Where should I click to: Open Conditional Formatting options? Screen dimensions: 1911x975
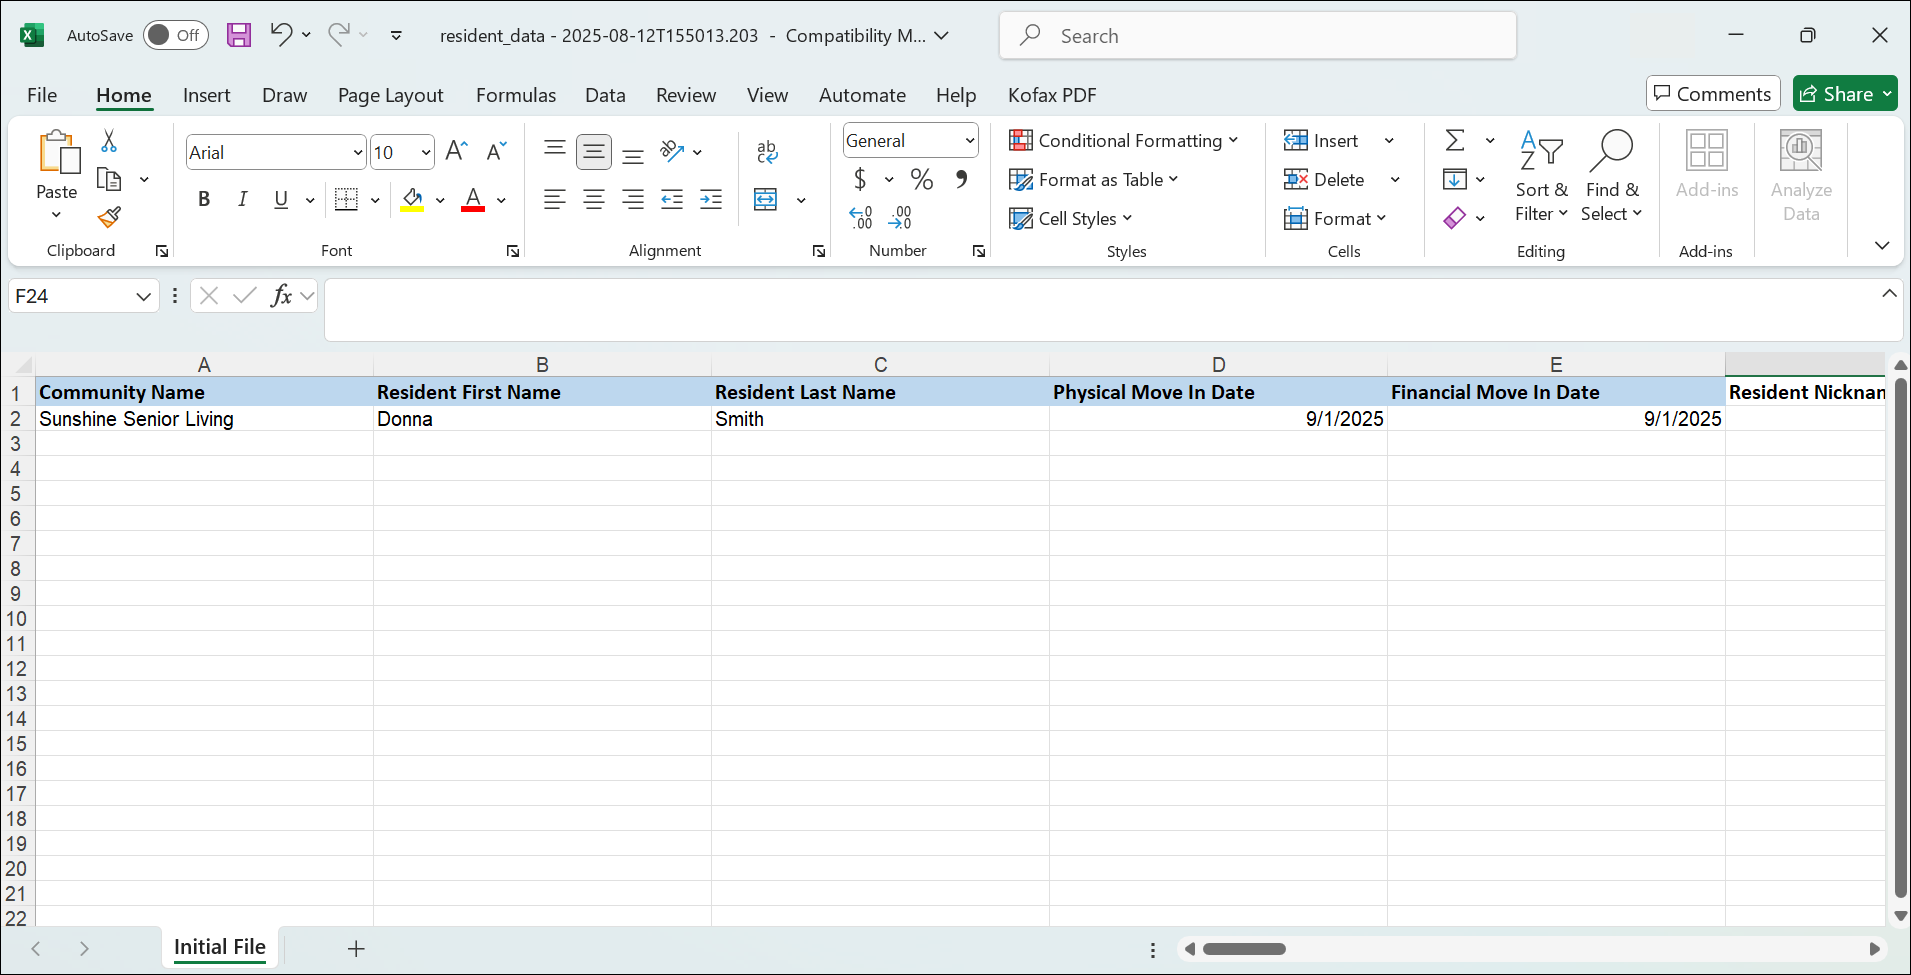coord(1124,140)
